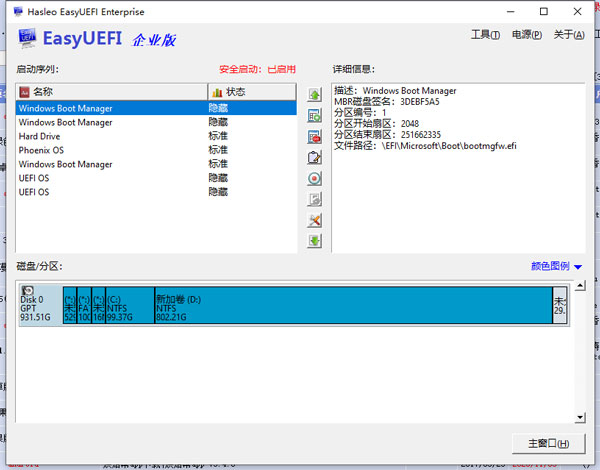The height and width of the screenshot is (470, 600).
Task: Close the Hasleo EasyUEFI Enterprise window
Action: [577, 12]
